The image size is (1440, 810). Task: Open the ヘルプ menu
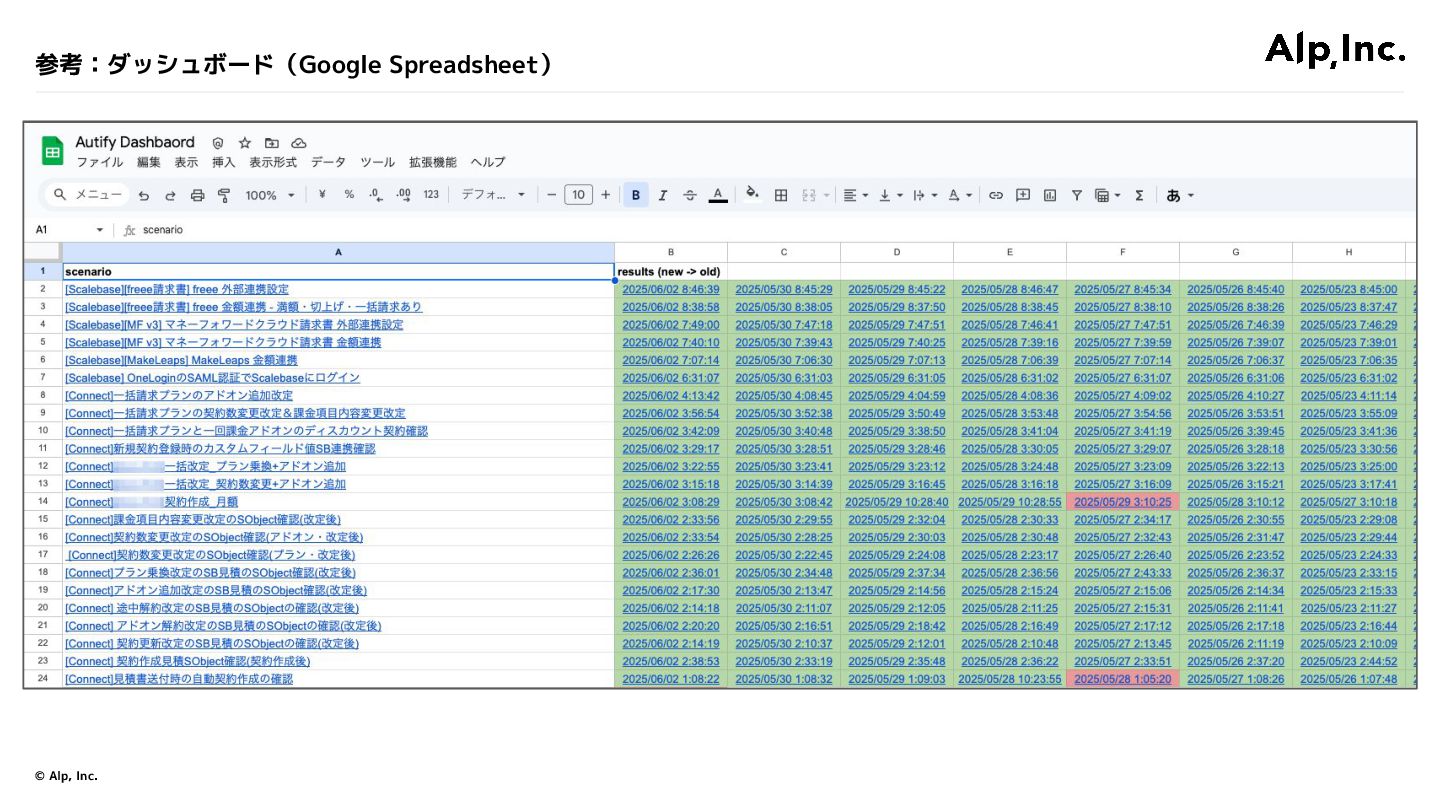pyautogui.click(x=487, y=162)
